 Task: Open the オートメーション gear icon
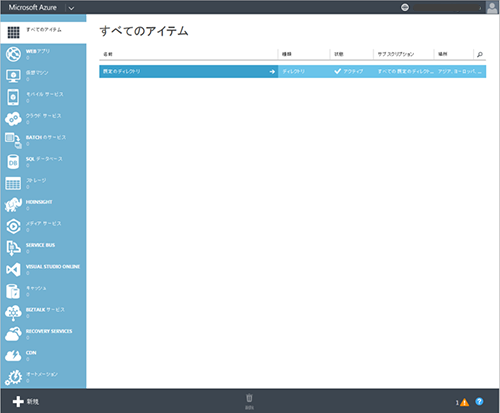coord(13,377)
